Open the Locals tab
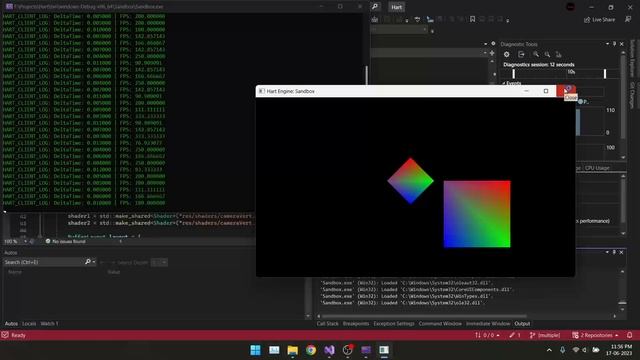Image resolution: width=640 pixels, height=360 pixels. (29, 324)
